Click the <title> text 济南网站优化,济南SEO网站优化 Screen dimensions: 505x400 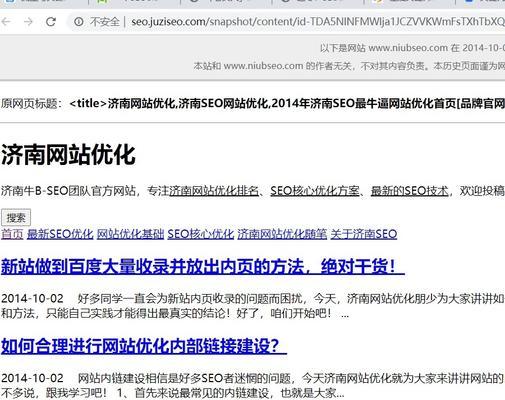tap(287, 104)
